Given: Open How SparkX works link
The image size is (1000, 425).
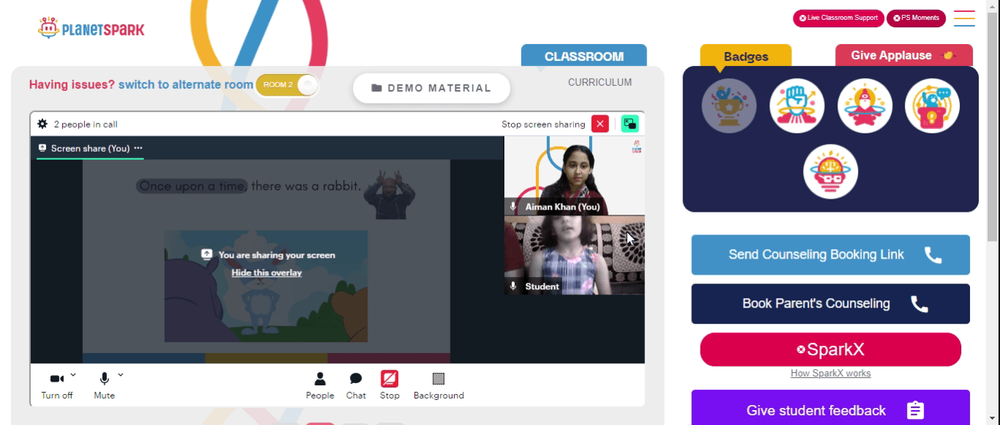Looking at the screenshot, I should point(830,373).
